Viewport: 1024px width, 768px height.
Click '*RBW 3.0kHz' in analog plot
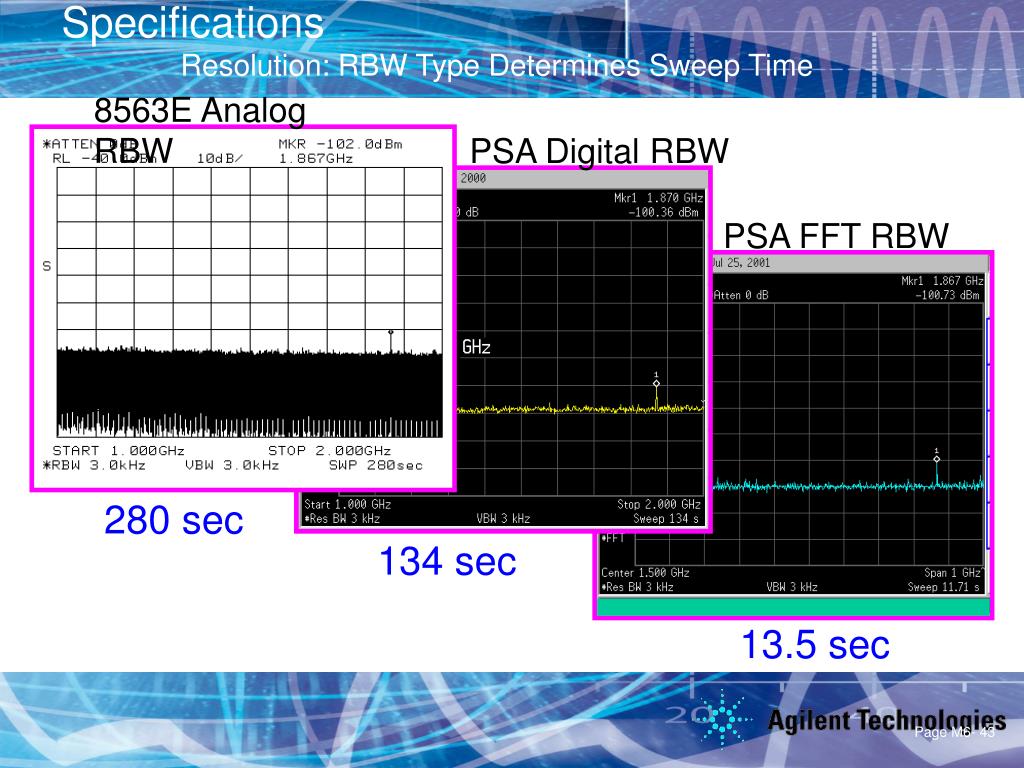point(94,466)
